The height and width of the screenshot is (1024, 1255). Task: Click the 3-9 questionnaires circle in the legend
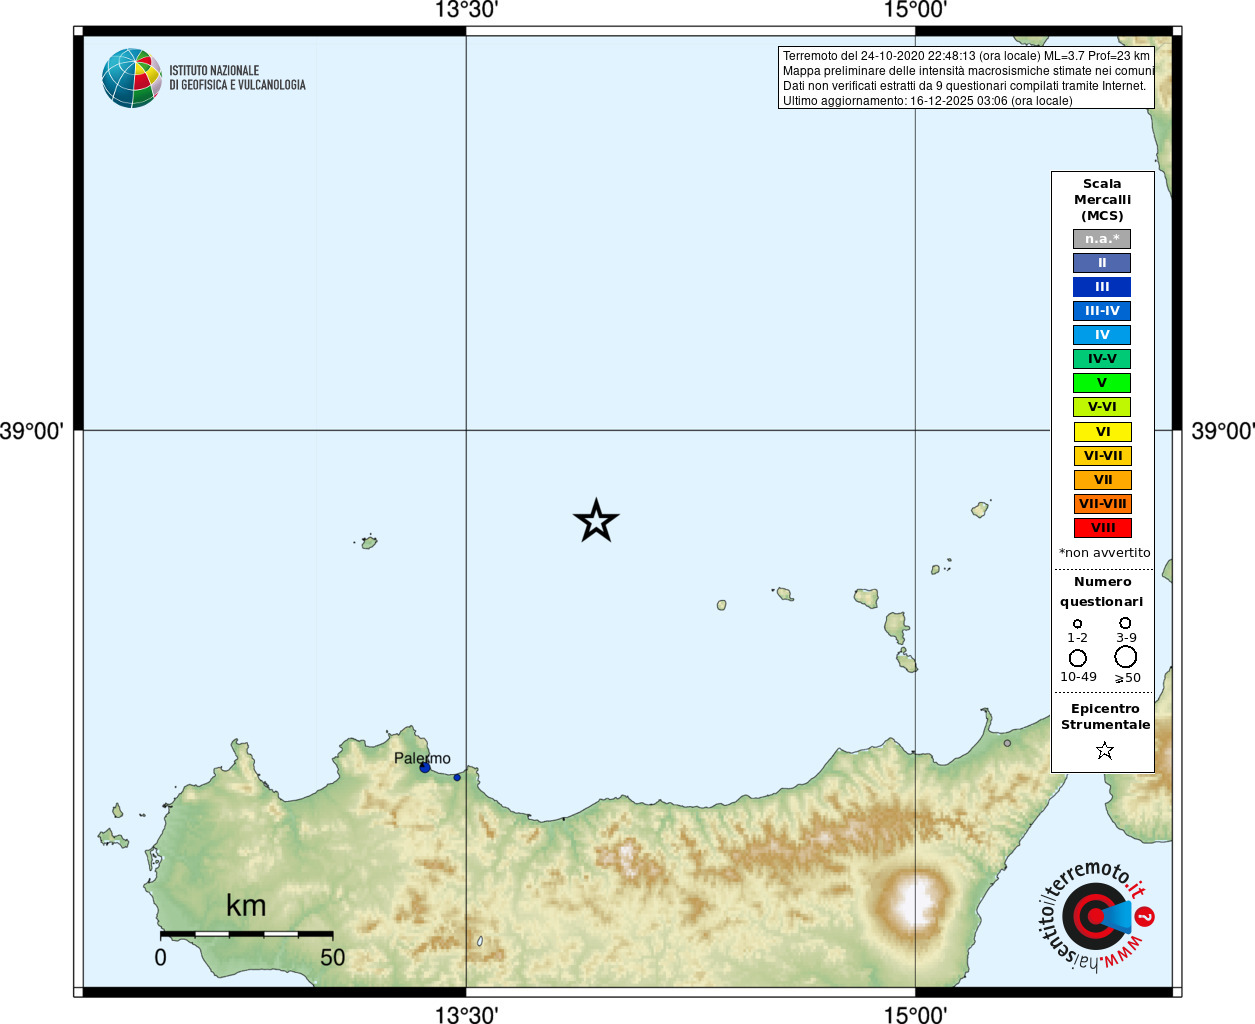(x=1125, y=623)
